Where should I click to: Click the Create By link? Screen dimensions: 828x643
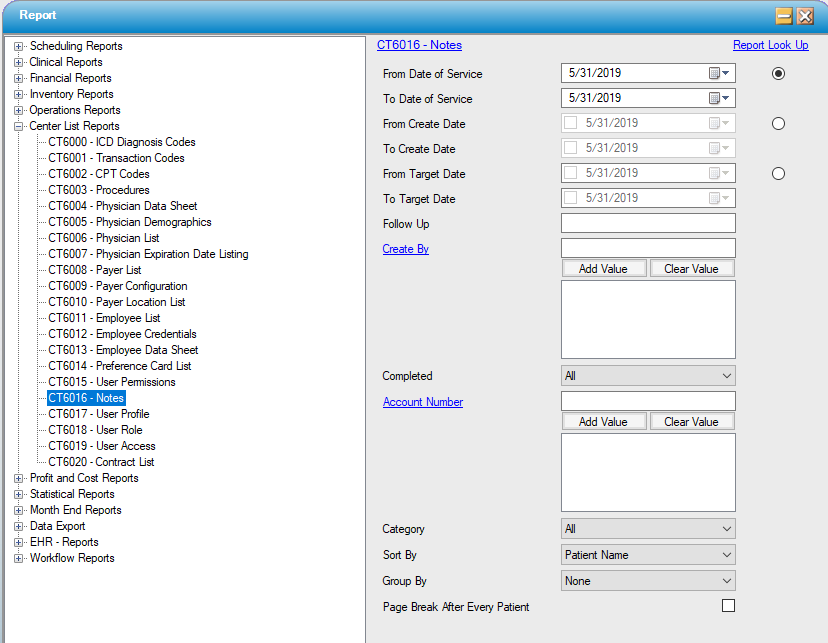coord(405,249)
